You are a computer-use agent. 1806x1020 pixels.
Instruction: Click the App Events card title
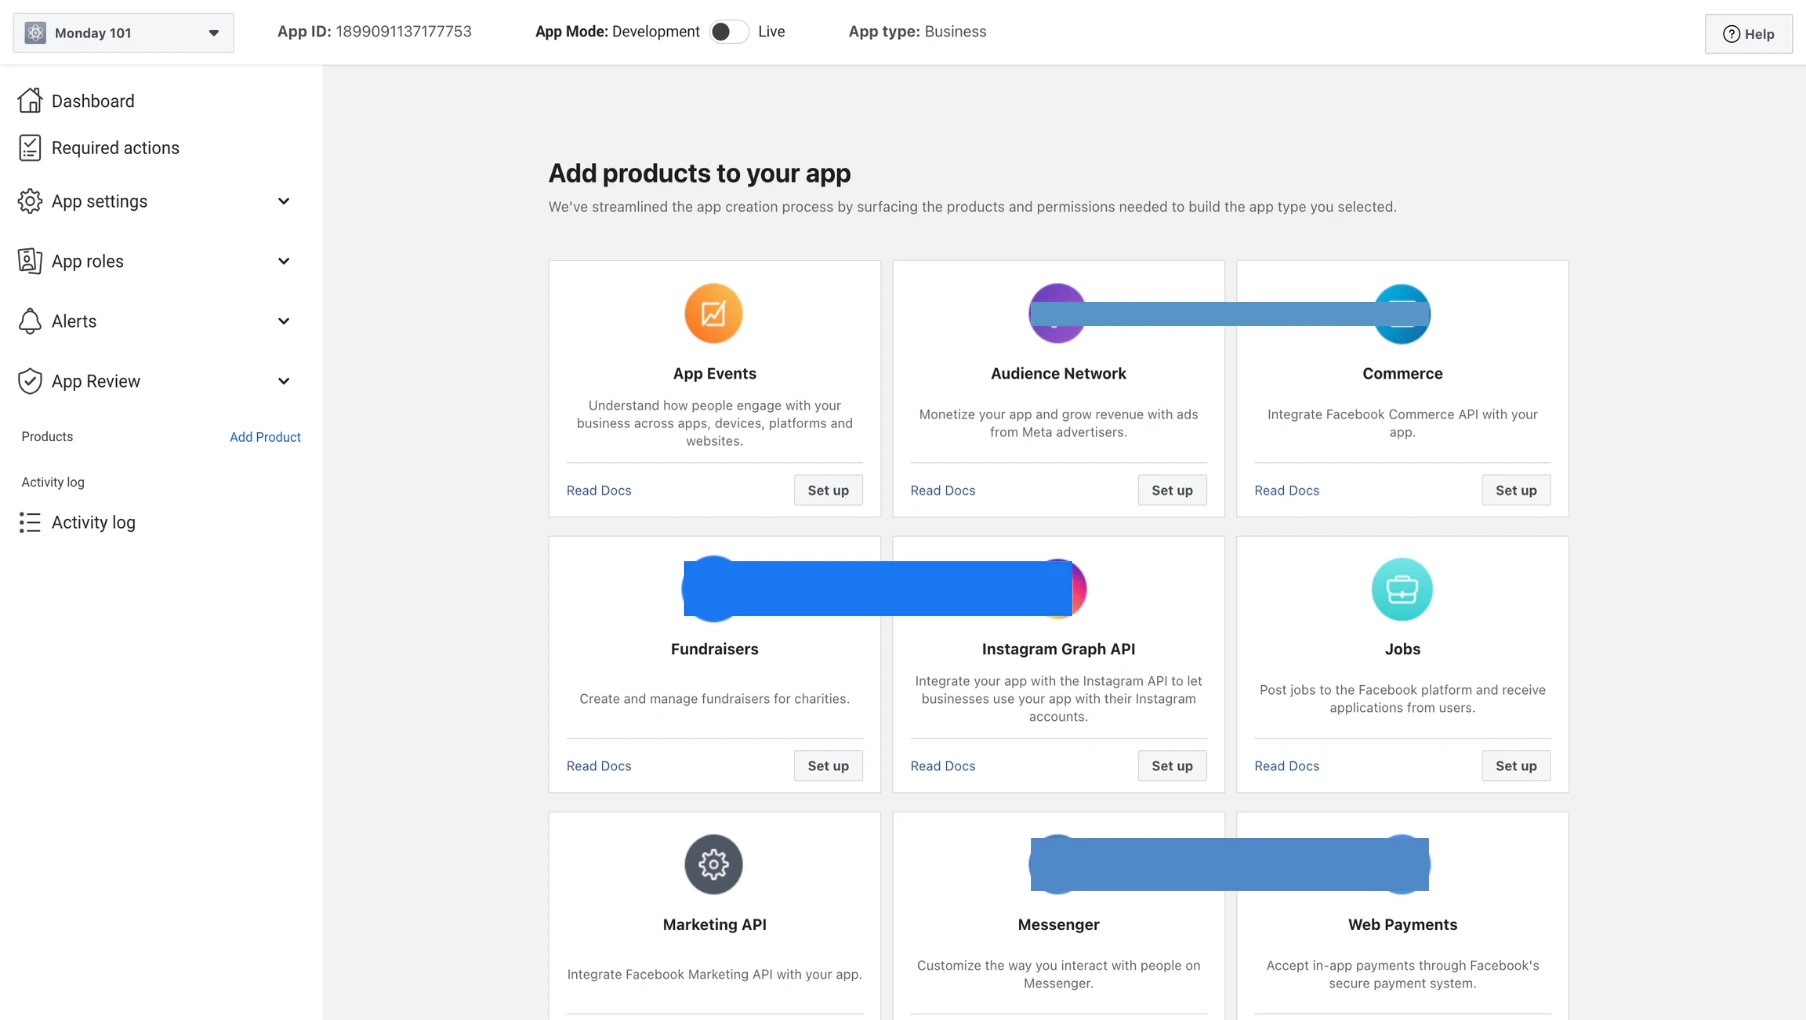[714, 373]
